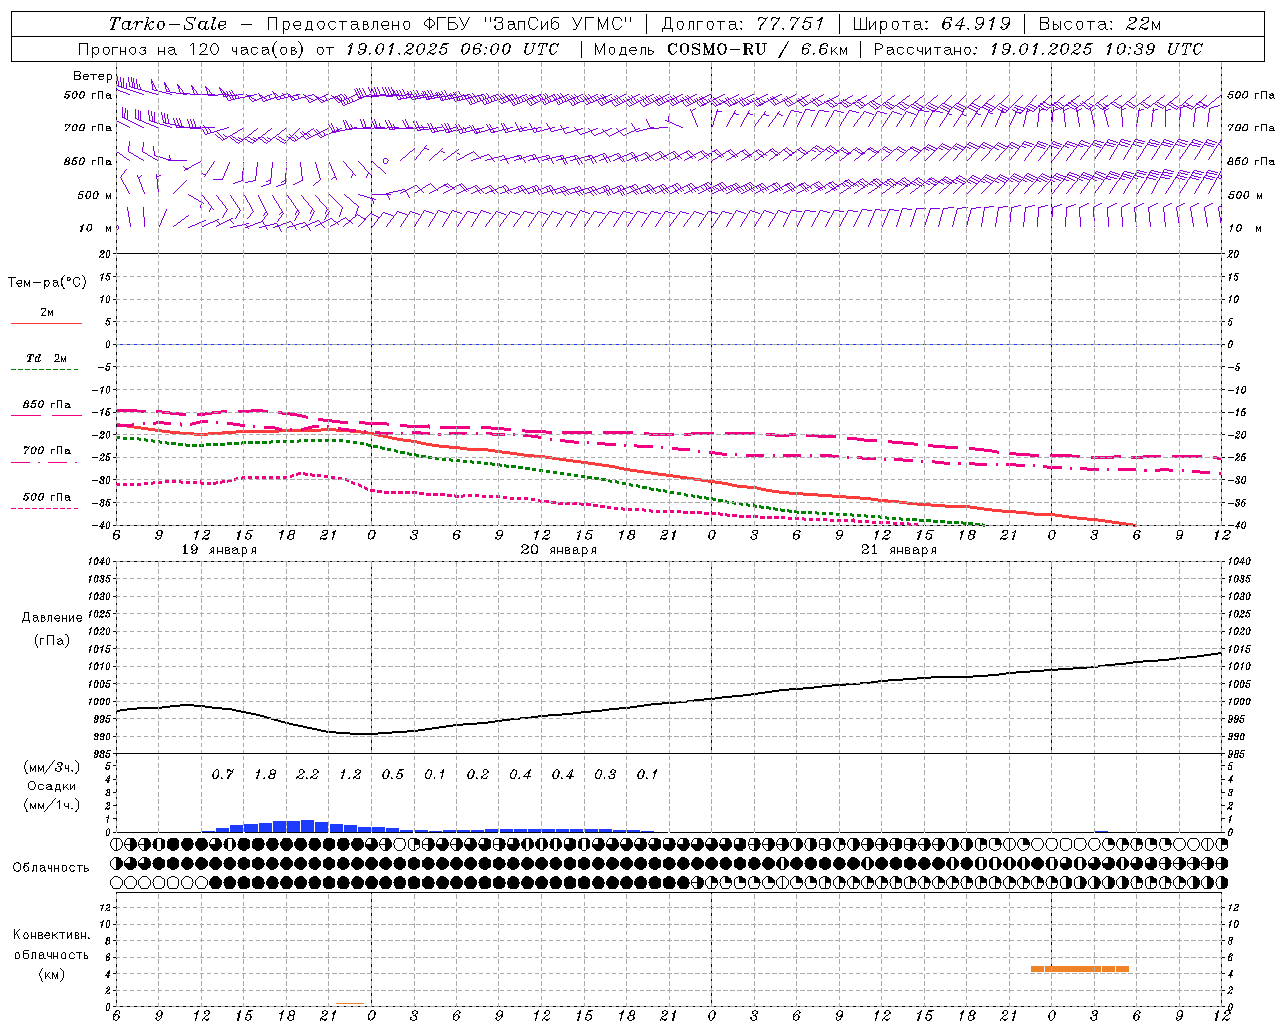Click the (мм/3ч.) unit label
Image resolution: width=1280 pixels, height=1024 pixels.
51,768
